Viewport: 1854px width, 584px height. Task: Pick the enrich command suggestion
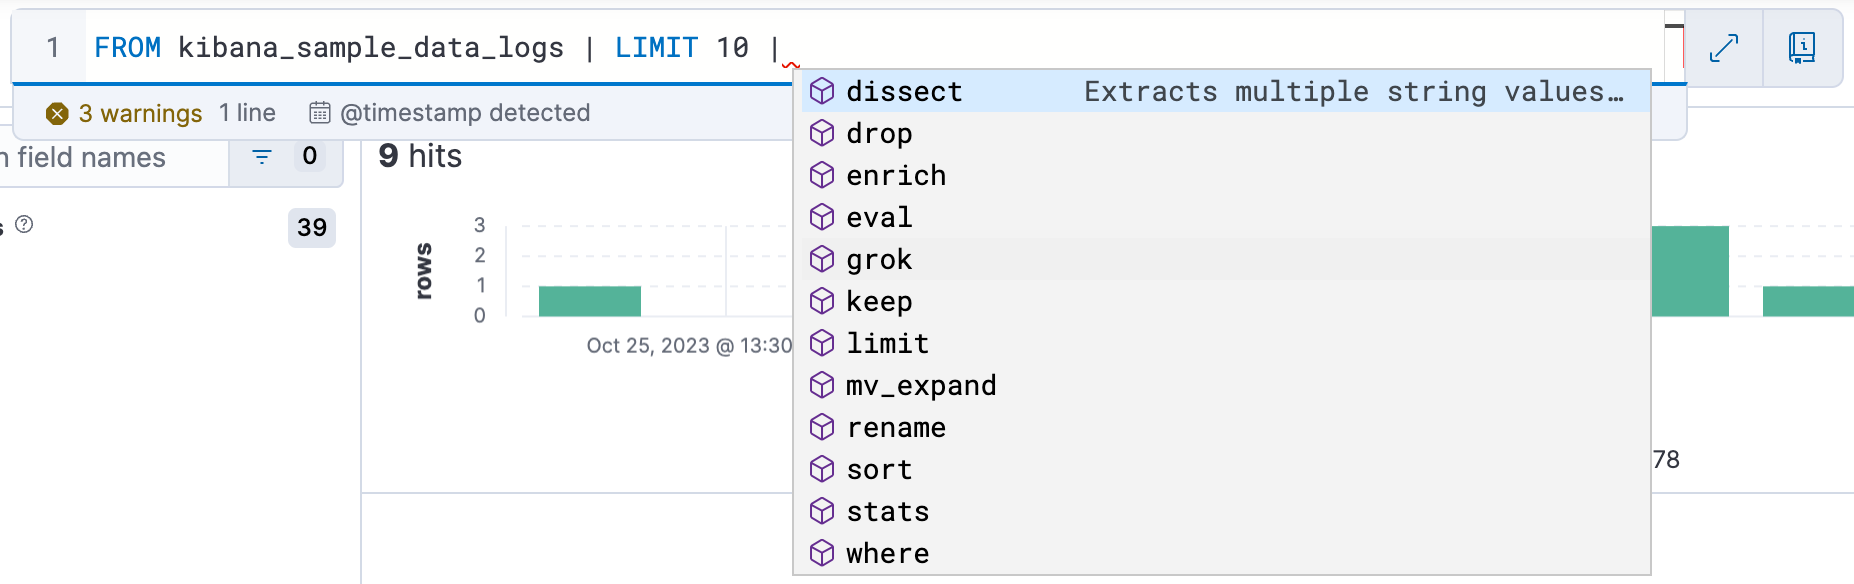click(1221, 175)
